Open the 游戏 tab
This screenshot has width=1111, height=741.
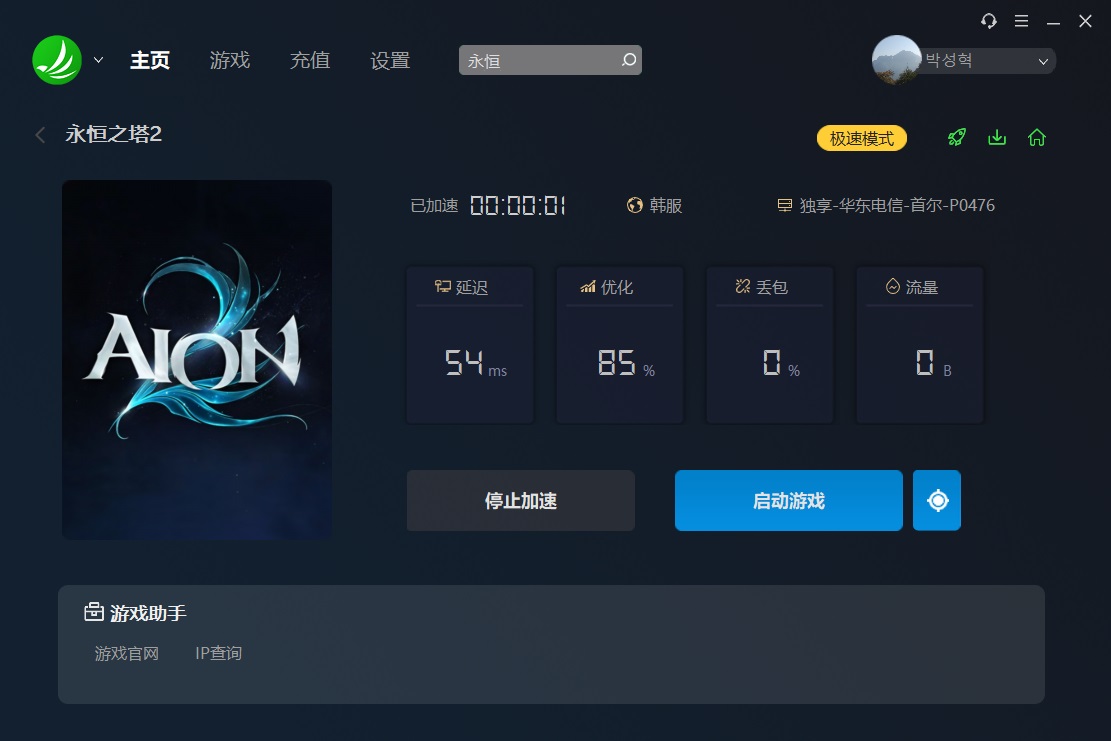(230, 60)
